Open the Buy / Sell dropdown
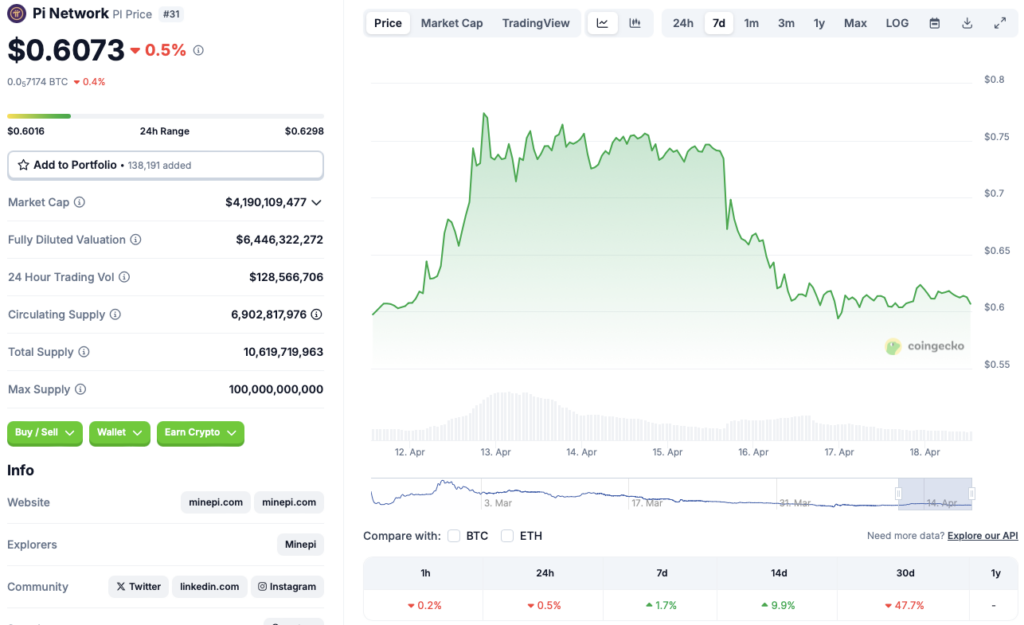This screenshot has width=1024, height=625. coord(44,433)
